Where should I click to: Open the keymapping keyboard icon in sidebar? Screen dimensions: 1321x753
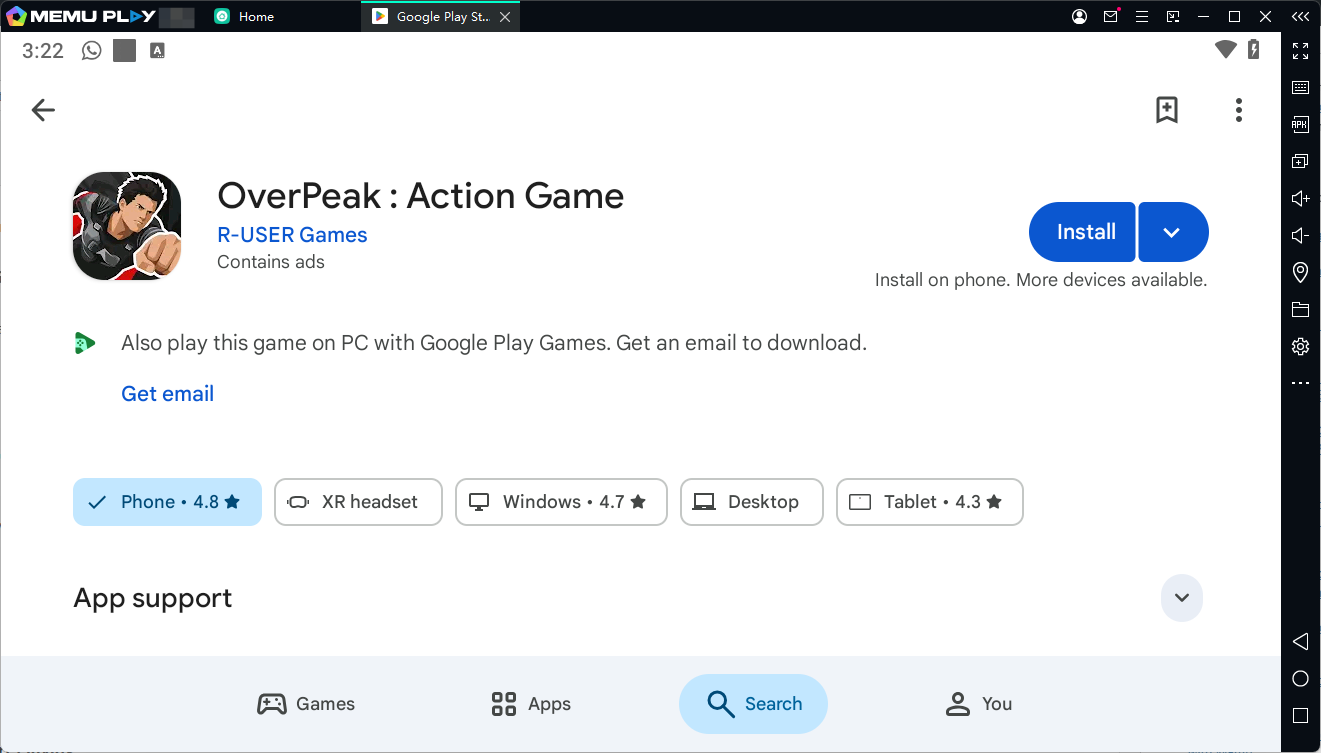pyautogui.click(x=1300, y=88)
